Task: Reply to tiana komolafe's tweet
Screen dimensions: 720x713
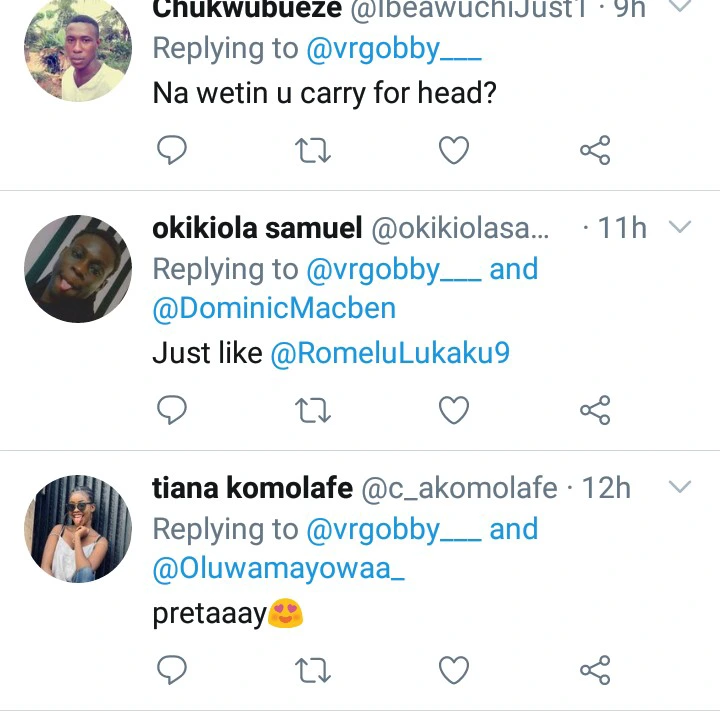Action: (x=172, y=669)
